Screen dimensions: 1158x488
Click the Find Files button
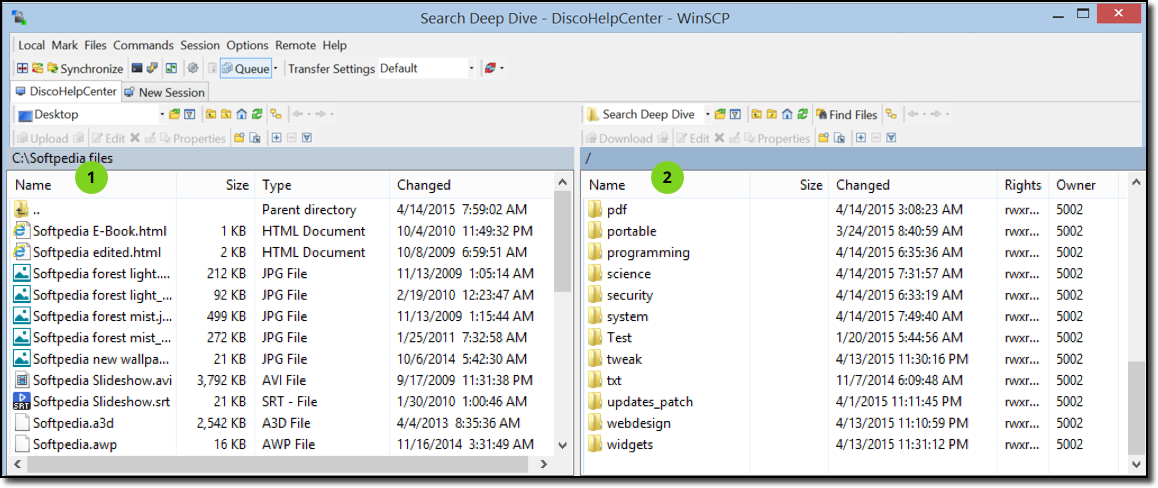pyautogui.click(x=847, y=114)
